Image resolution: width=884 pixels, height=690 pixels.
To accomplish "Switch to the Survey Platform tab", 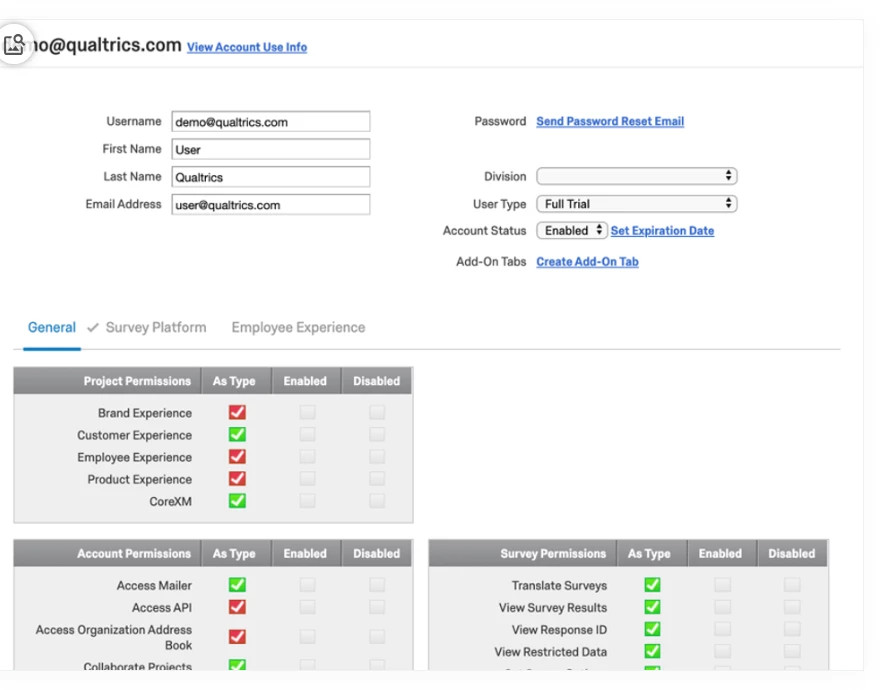I will coord(156,328).
